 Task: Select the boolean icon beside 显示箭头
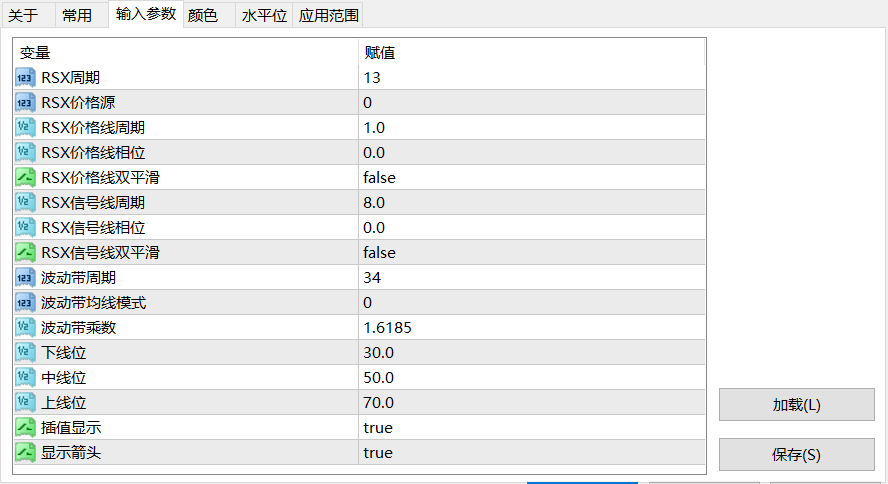tap(25, 453)
